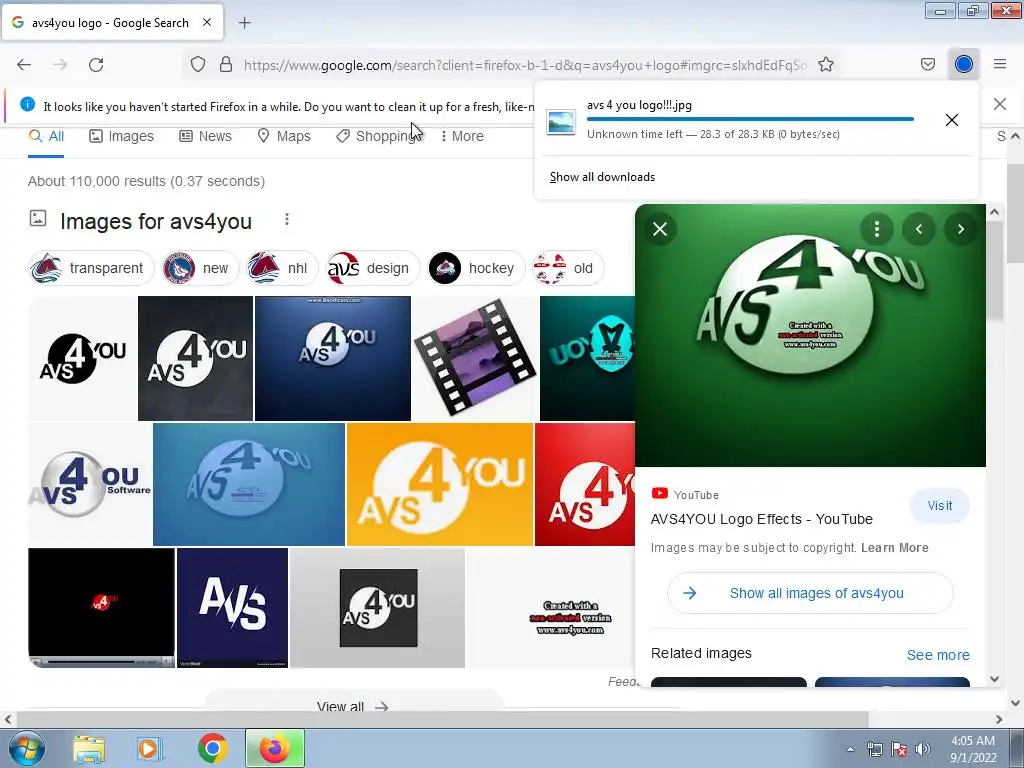Screen dimensions: 1024x768
Task: Show hidden system tray icons
Action: click(850, 749)
